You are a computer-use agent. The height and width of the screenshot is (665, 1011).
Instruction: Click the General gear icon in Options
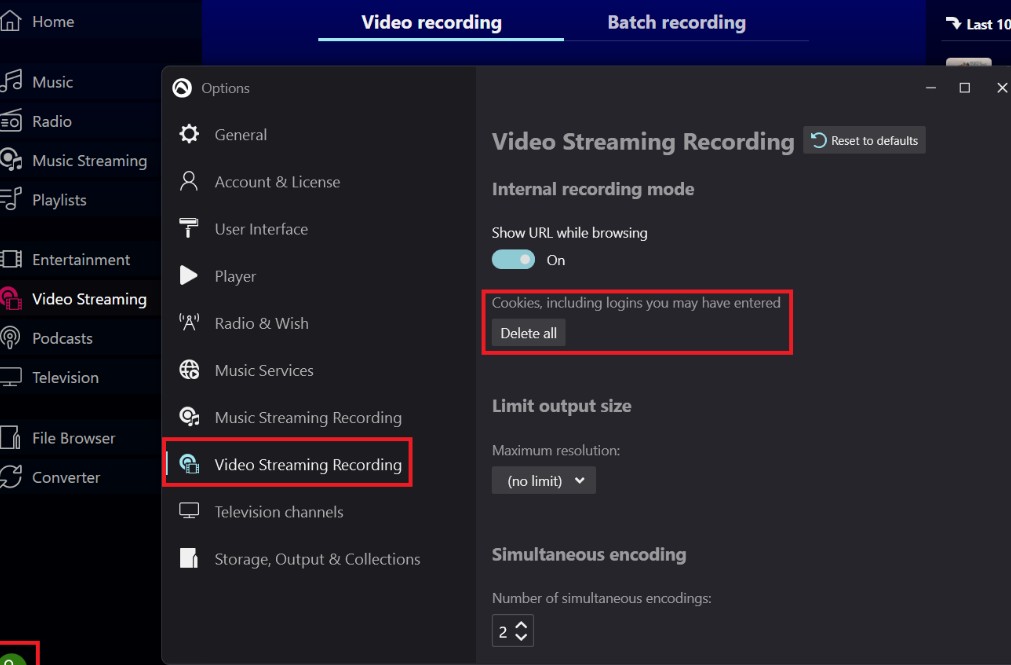tap(189, 134)
